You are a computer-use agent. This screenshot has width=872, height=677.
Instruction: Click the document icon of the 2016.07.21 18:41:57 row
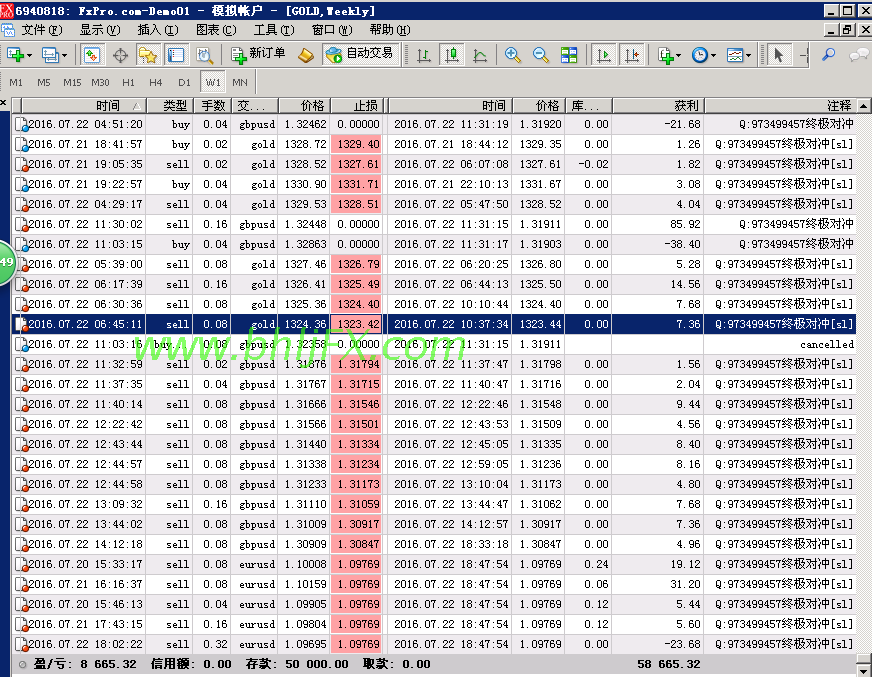[x=21, y=145]
